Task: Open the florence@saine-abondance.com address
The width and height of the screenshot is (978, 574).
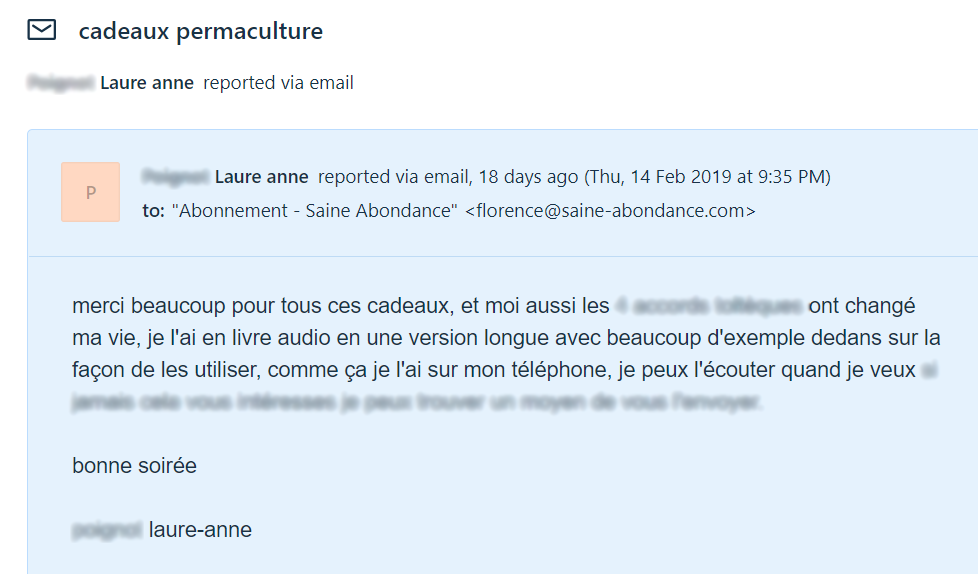Action: [x=611, y=211]
